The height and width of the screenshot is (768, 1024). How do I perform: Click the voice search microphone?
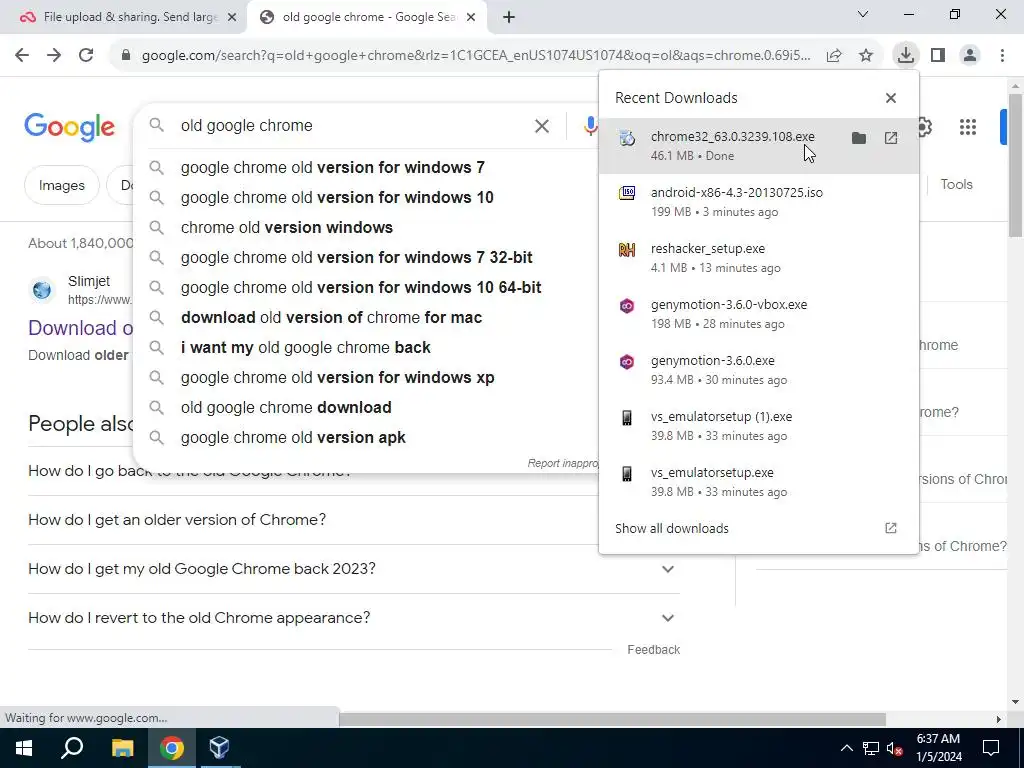point(590,126)
